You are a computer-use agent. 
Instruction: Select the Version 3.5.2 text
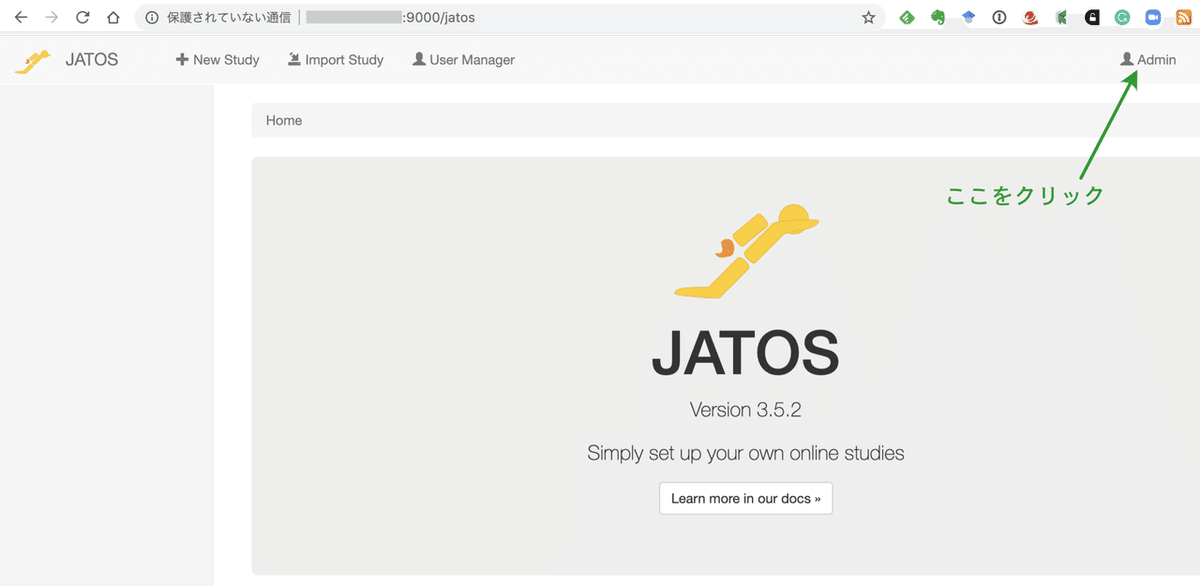(746, 410)
